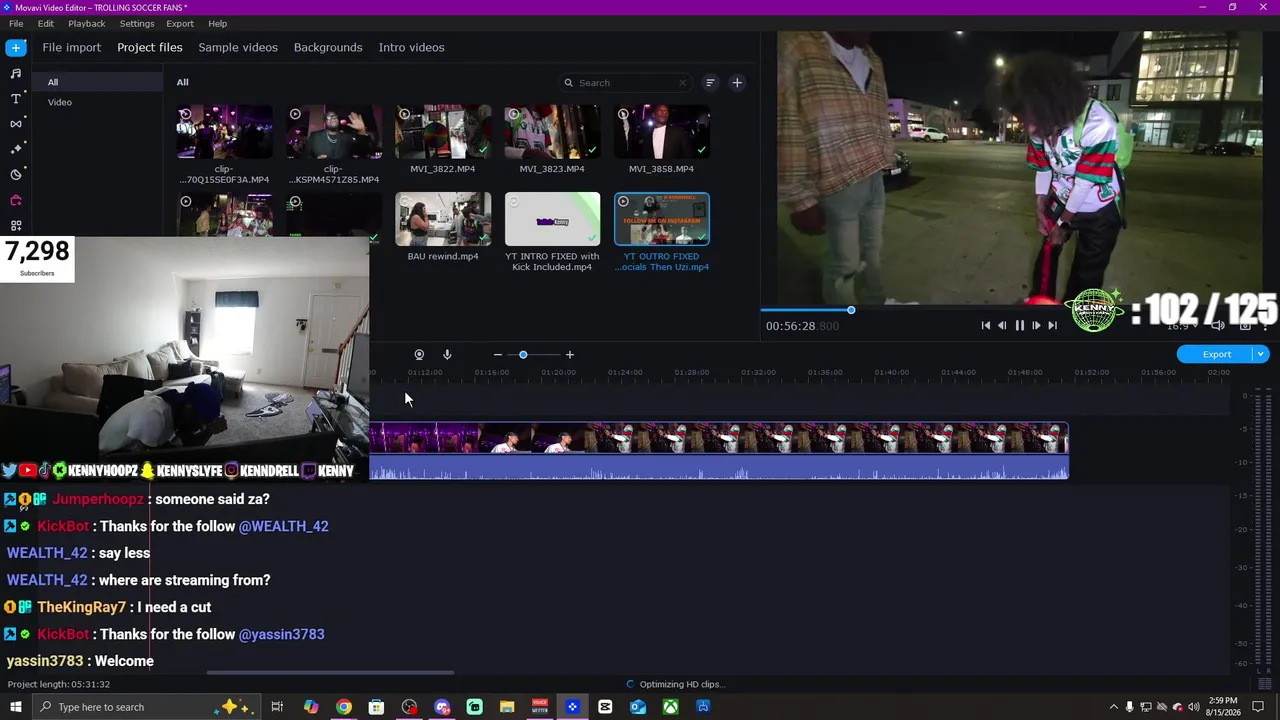
Task: Click the horizontal timeline scrollbar
Action: [x=330, y=673]
